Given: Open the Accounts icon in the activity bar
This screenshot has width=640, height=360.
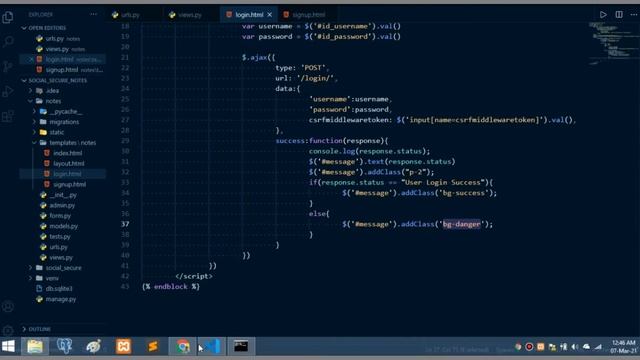Looking at the screenshot, I should [8, 307].
